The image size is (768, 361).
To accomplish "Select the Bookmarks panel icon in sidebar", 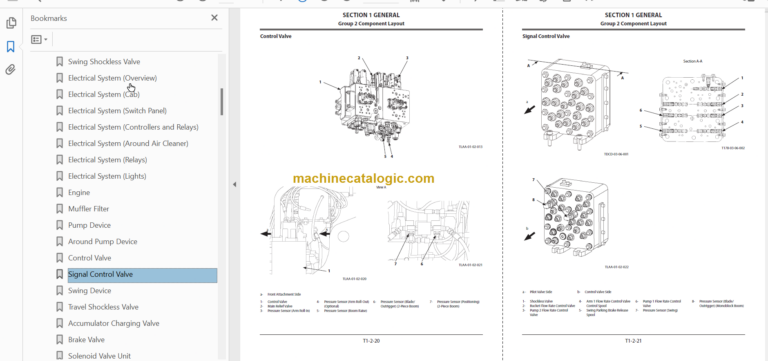I will (x=11, y=47).
